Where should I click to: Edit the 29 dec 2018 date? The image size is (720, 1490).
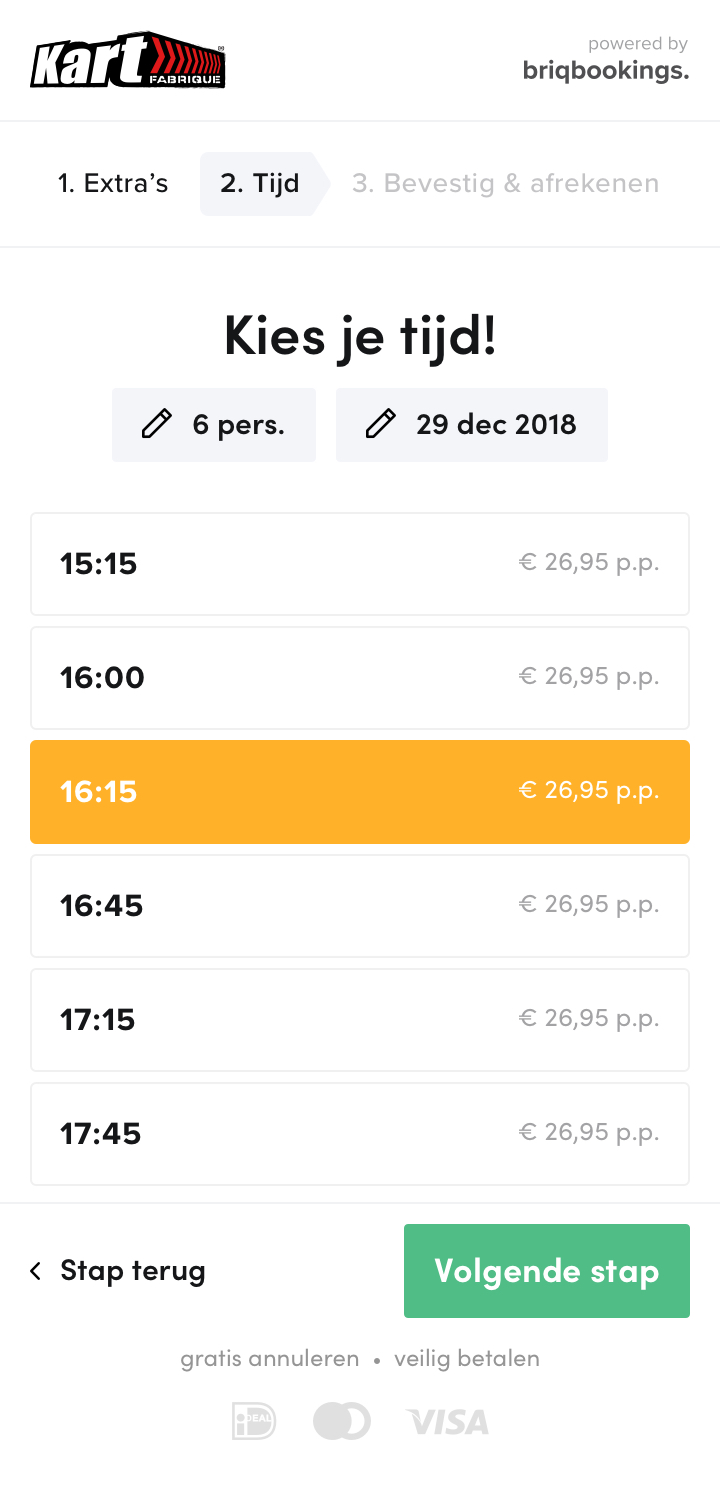(496, 425)
